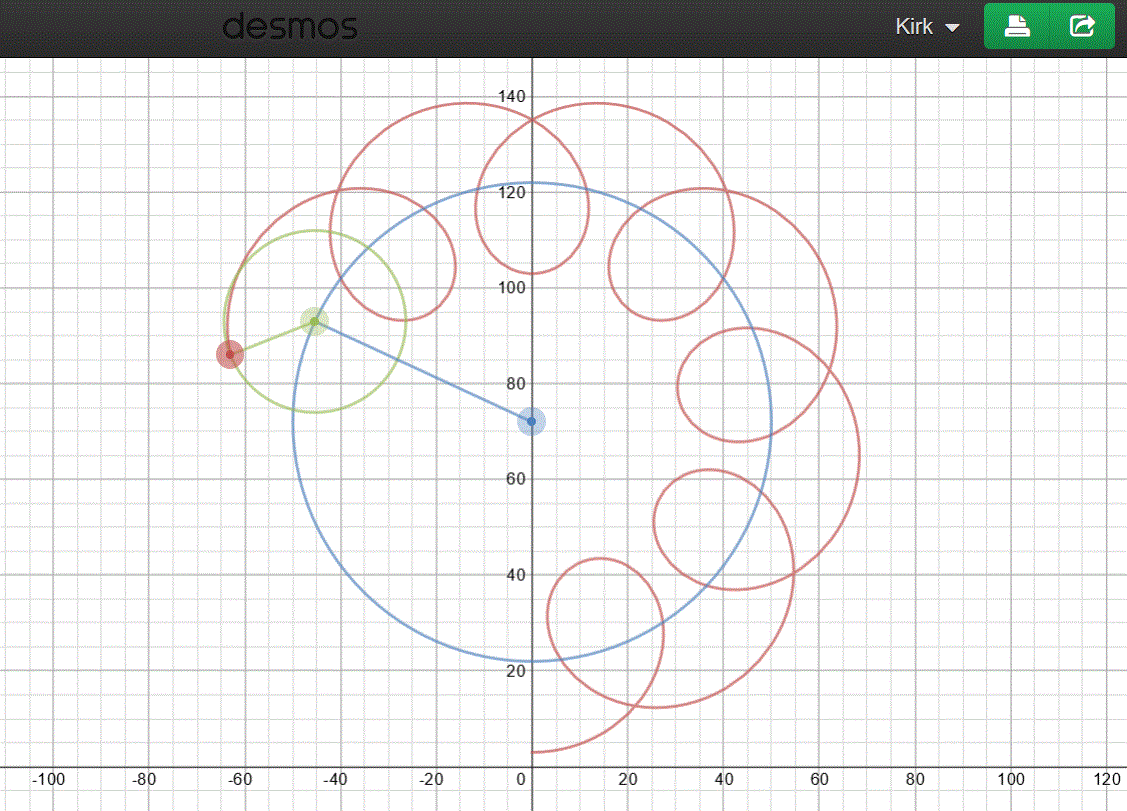Select the red point on the green circle
The image size is (1127, 811).
[x=230, y=354]
